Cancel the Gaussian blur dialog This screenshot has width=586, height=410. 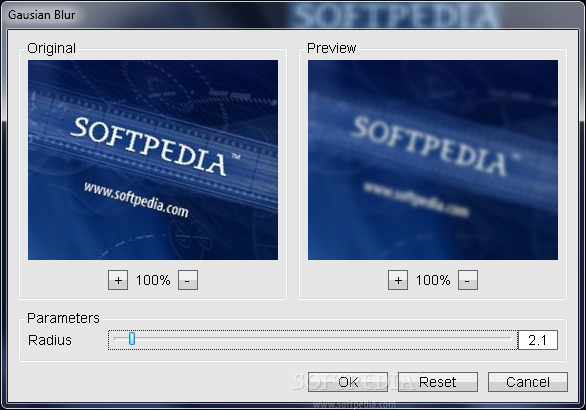coord(528,382)
